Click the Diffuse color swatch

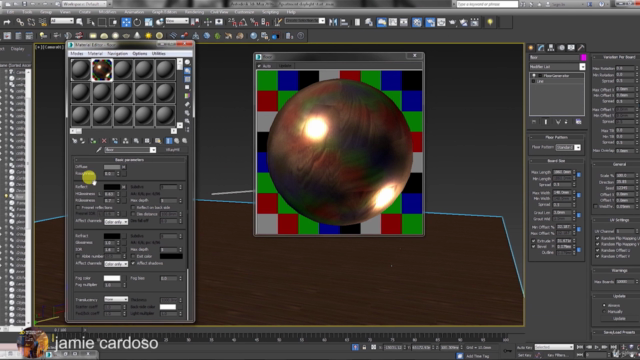(x=111, y=167)
